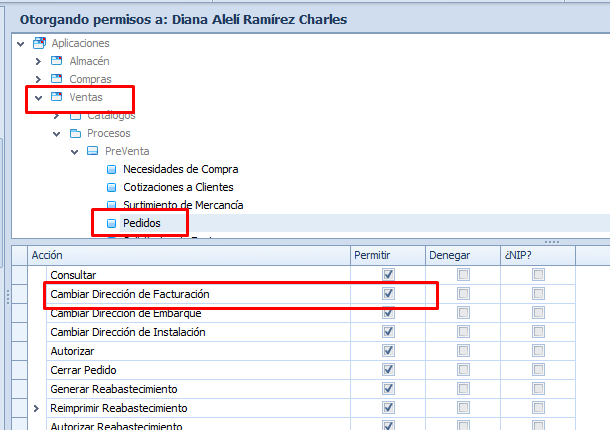Click the Compras module icon

(57, 79)
